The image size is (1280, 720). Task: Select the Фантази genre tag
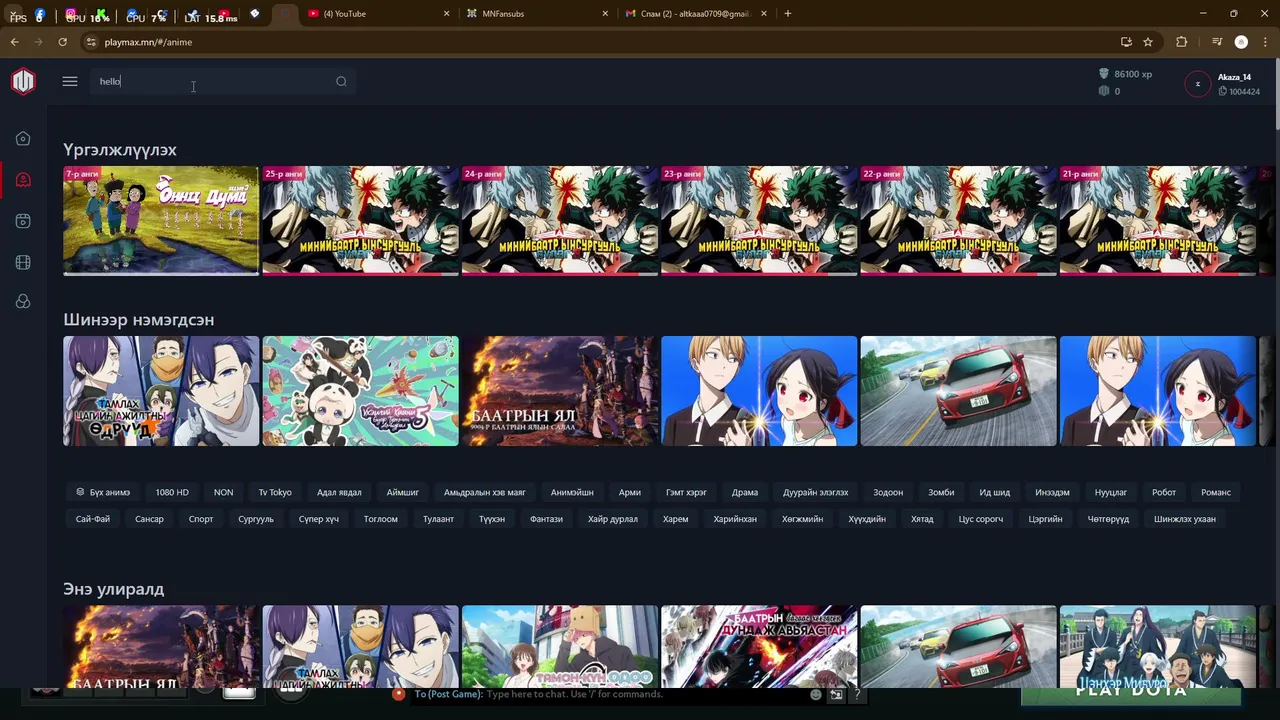(x=547, y=519)
